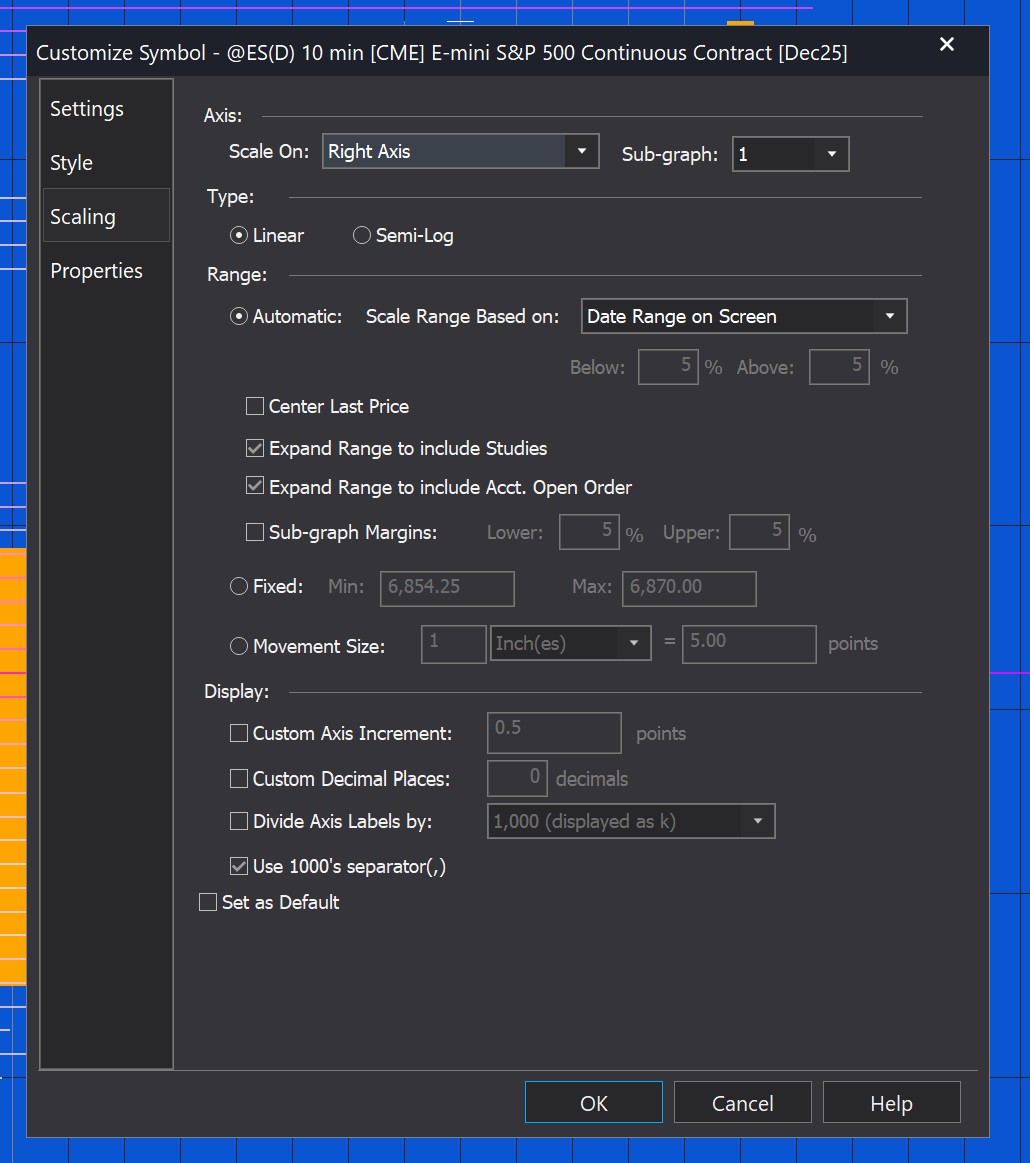Disable Use 1000's separator
This screenshot has width=1030, height=1163.
pos(238,866)
